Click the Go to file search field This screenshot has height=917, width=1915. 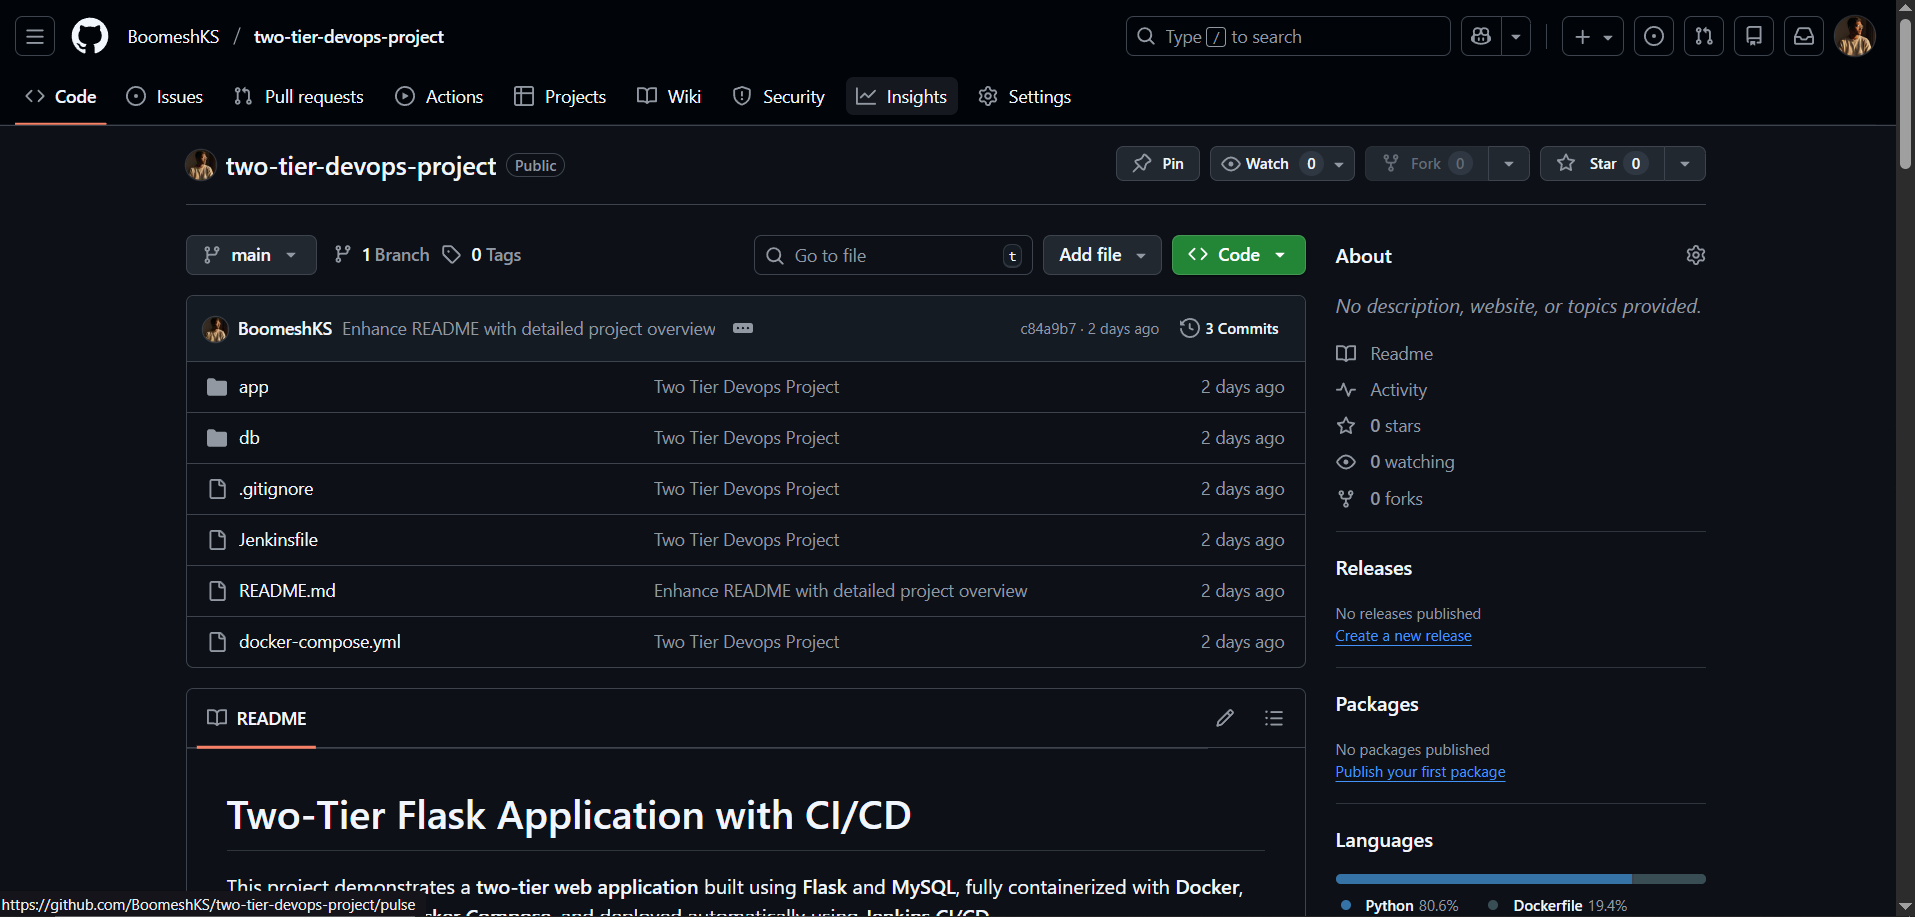[x=891, y=255]
